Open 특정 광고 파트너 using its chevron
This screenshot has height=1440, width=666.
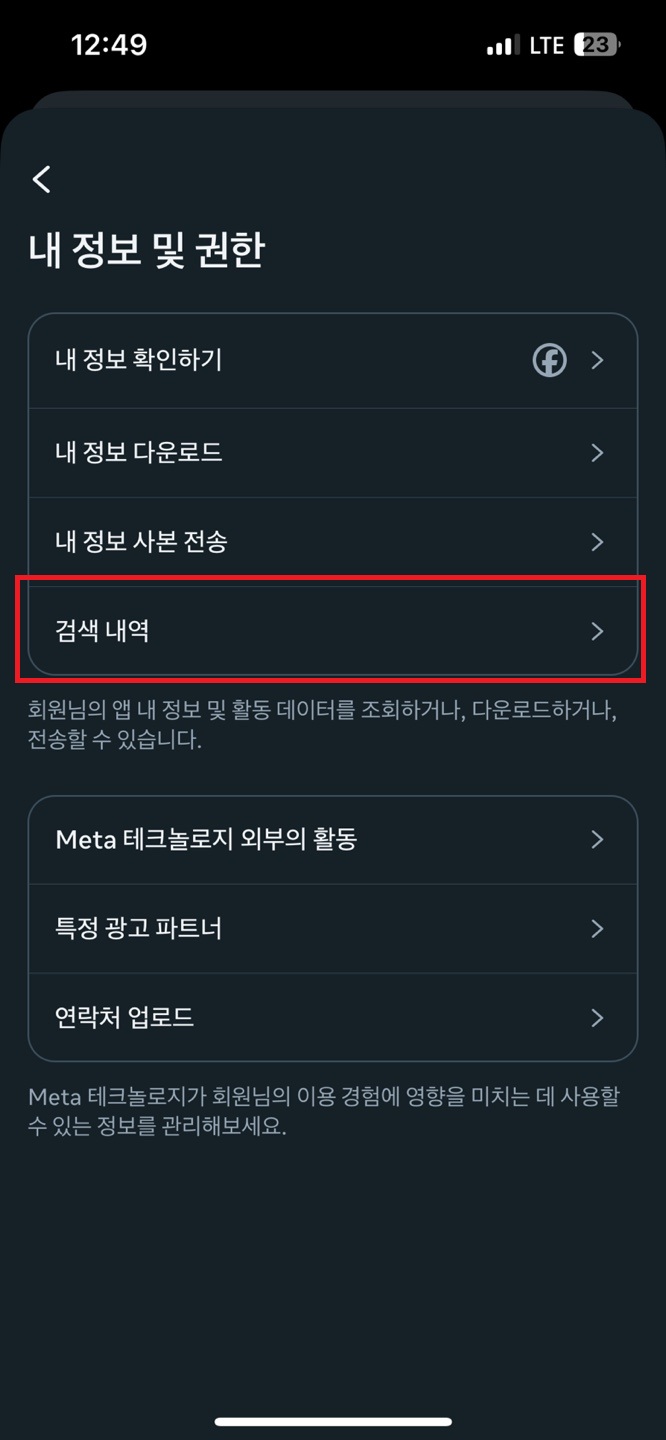[x=597, y=929]
